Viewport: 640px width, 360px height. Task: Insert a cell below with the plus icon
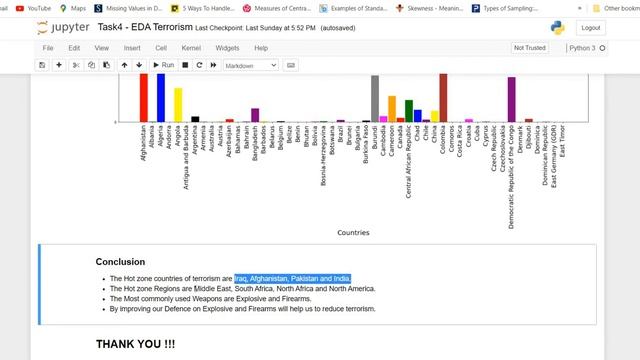tap(59, 65)
